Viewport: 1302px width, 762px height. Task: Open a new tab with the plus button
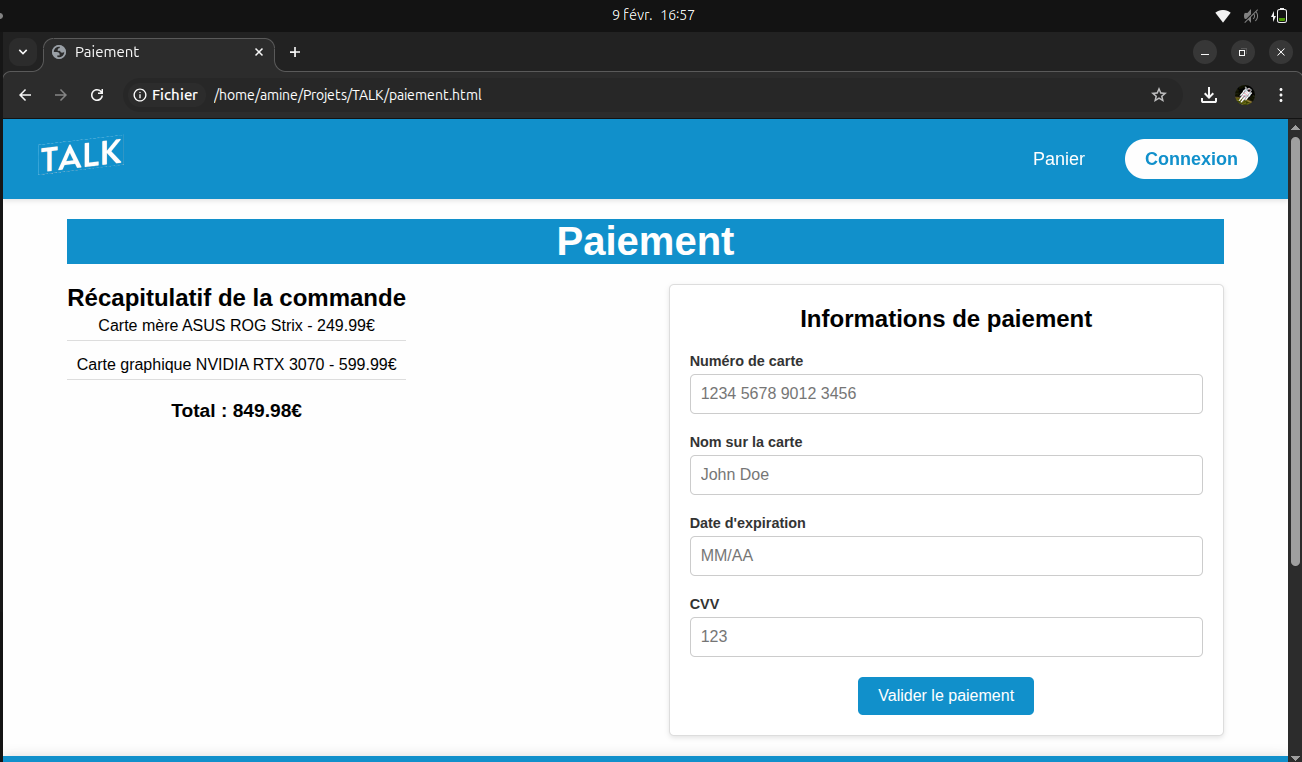tap(294, 52)
